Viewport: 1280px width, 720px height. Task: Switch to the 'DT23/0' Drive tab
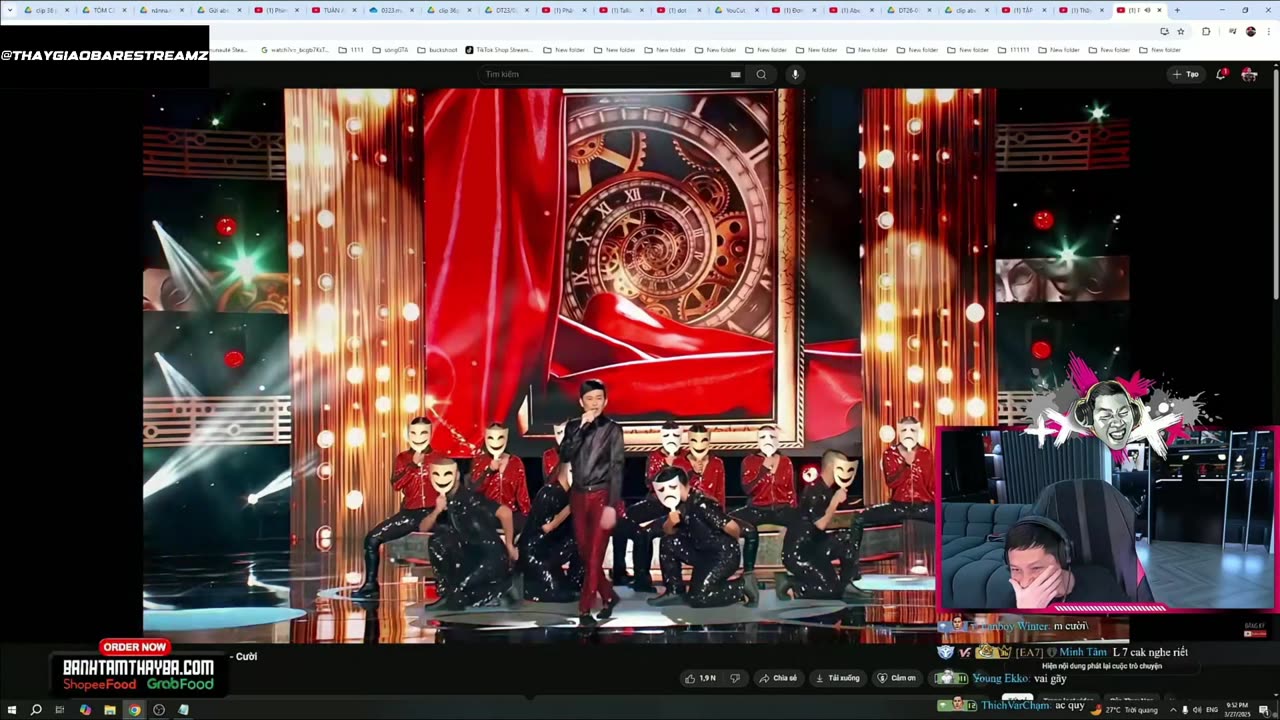(506, 10)
